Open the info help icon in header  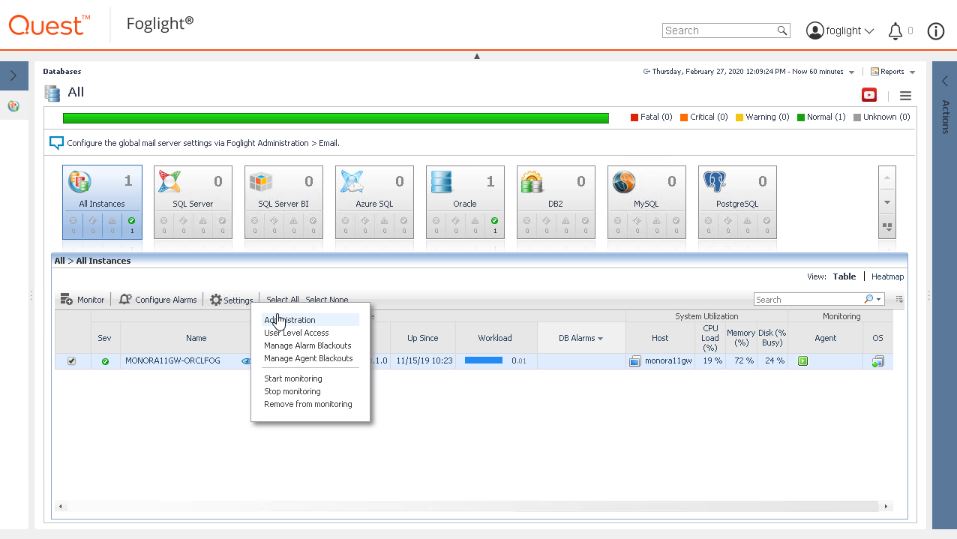click(936, 31)
